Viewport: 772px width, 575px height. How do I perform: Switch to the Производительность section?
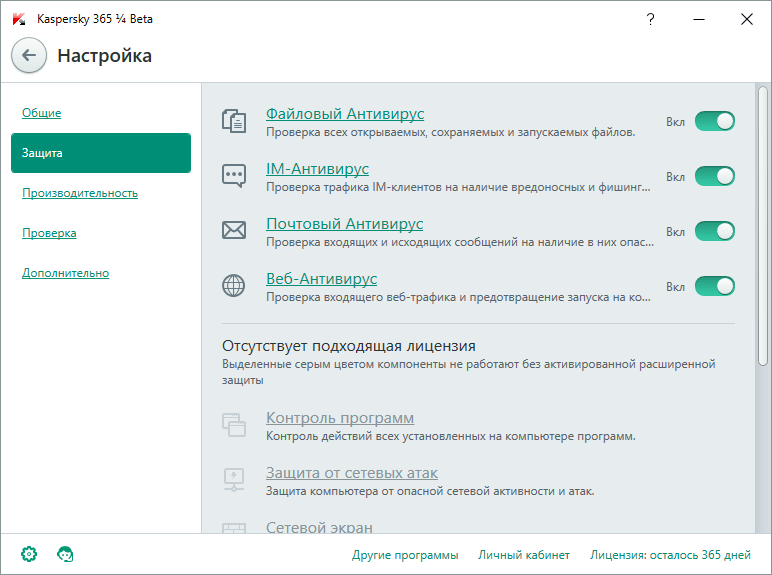80,193
